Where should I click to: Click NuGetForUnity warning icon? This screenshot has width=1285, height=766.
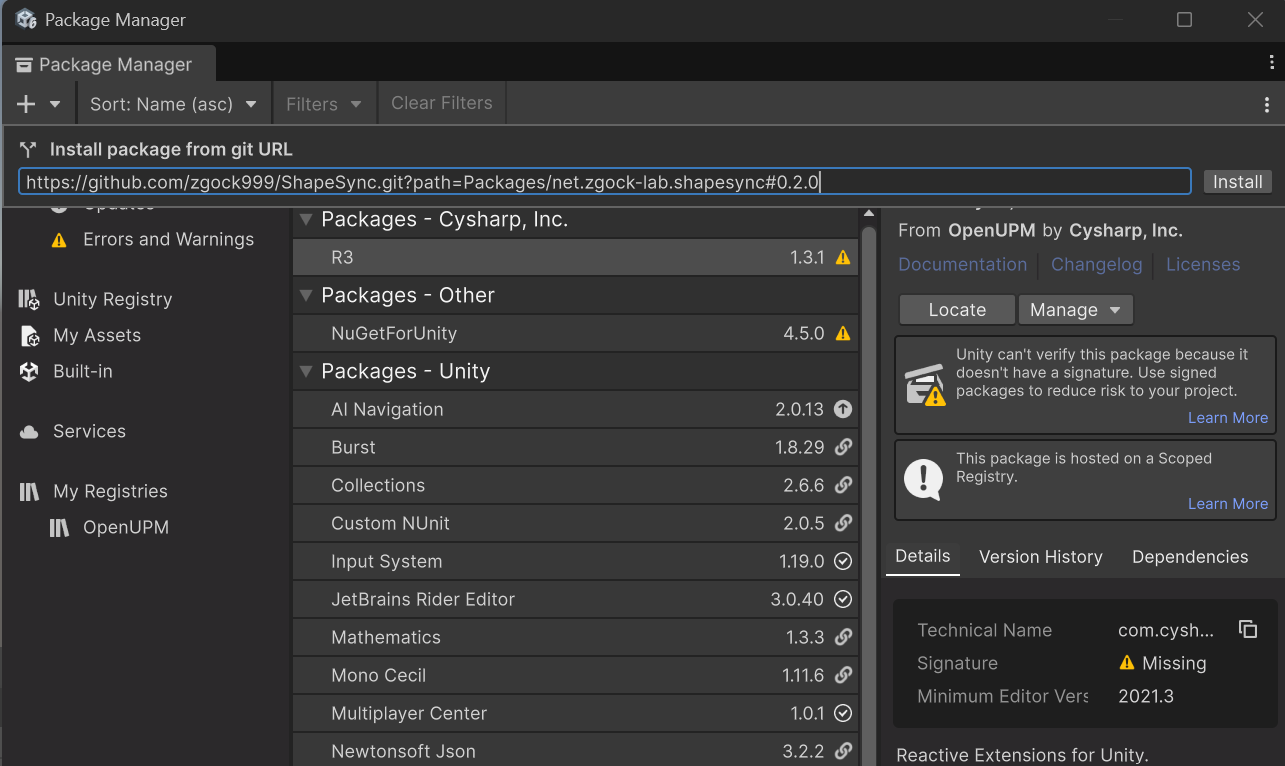coord(843,334)
